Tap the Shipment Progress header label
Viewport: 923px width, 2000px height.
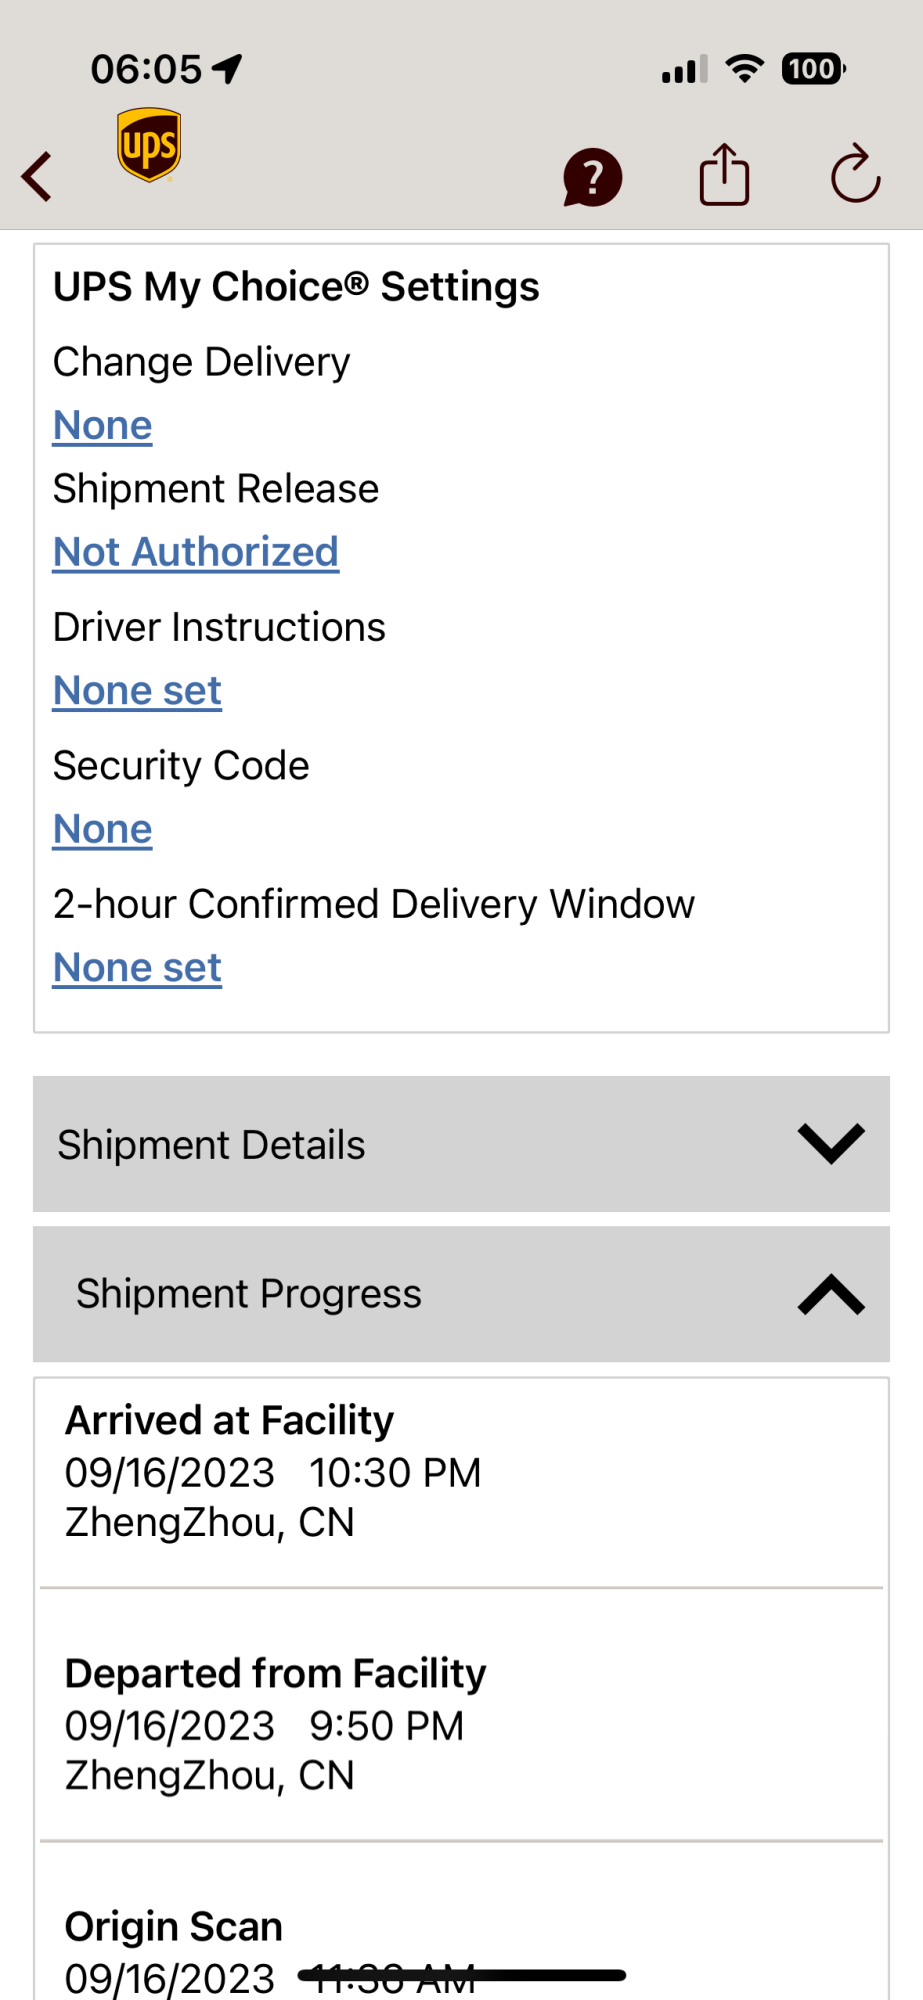tap(249, 1294)
